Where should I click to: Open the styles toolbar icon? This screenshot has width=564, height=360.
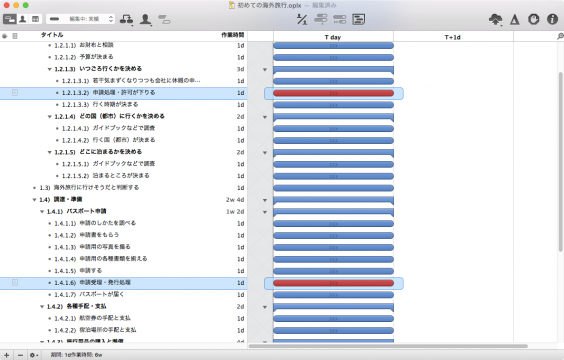515,19
